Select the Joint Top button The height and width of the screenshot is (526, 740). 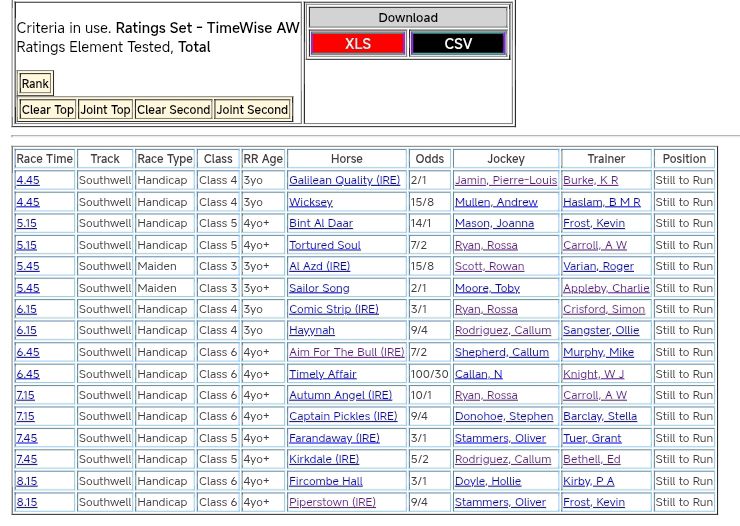click(x=105, y=110)
